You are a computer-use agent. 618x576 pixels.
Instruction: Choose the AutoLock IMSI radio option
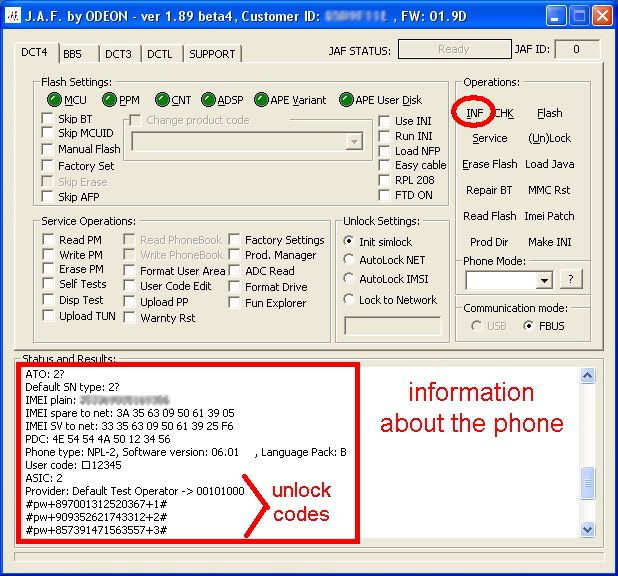coord(348,278)
